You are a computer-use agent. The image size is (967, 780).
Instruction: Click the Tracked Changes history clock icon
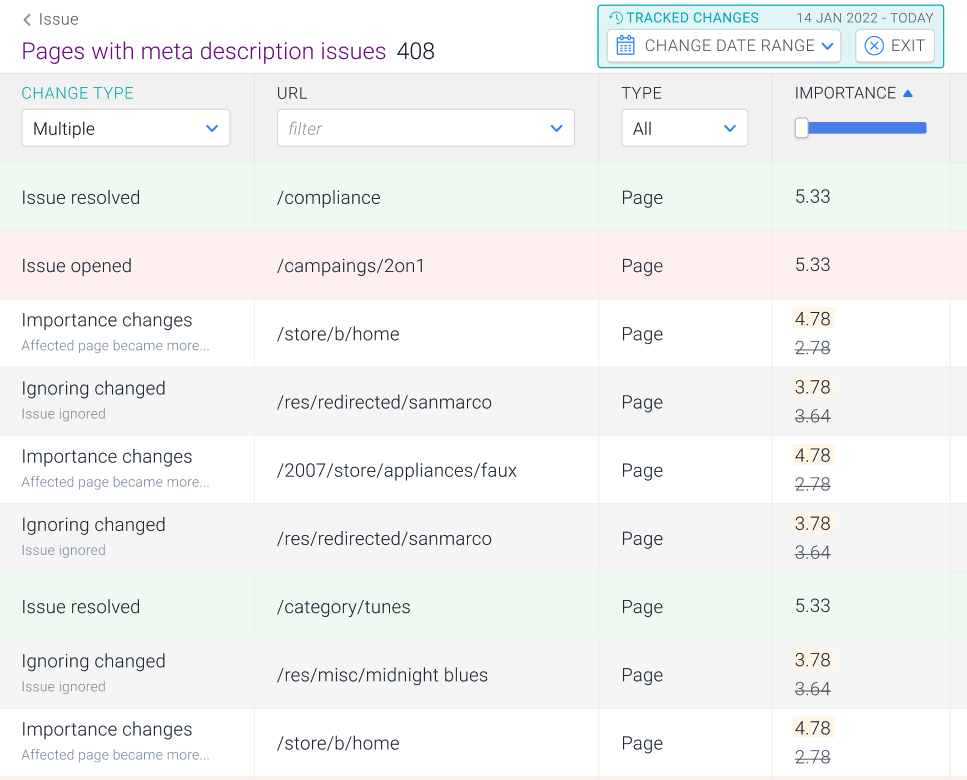click(x=616, y=18)
